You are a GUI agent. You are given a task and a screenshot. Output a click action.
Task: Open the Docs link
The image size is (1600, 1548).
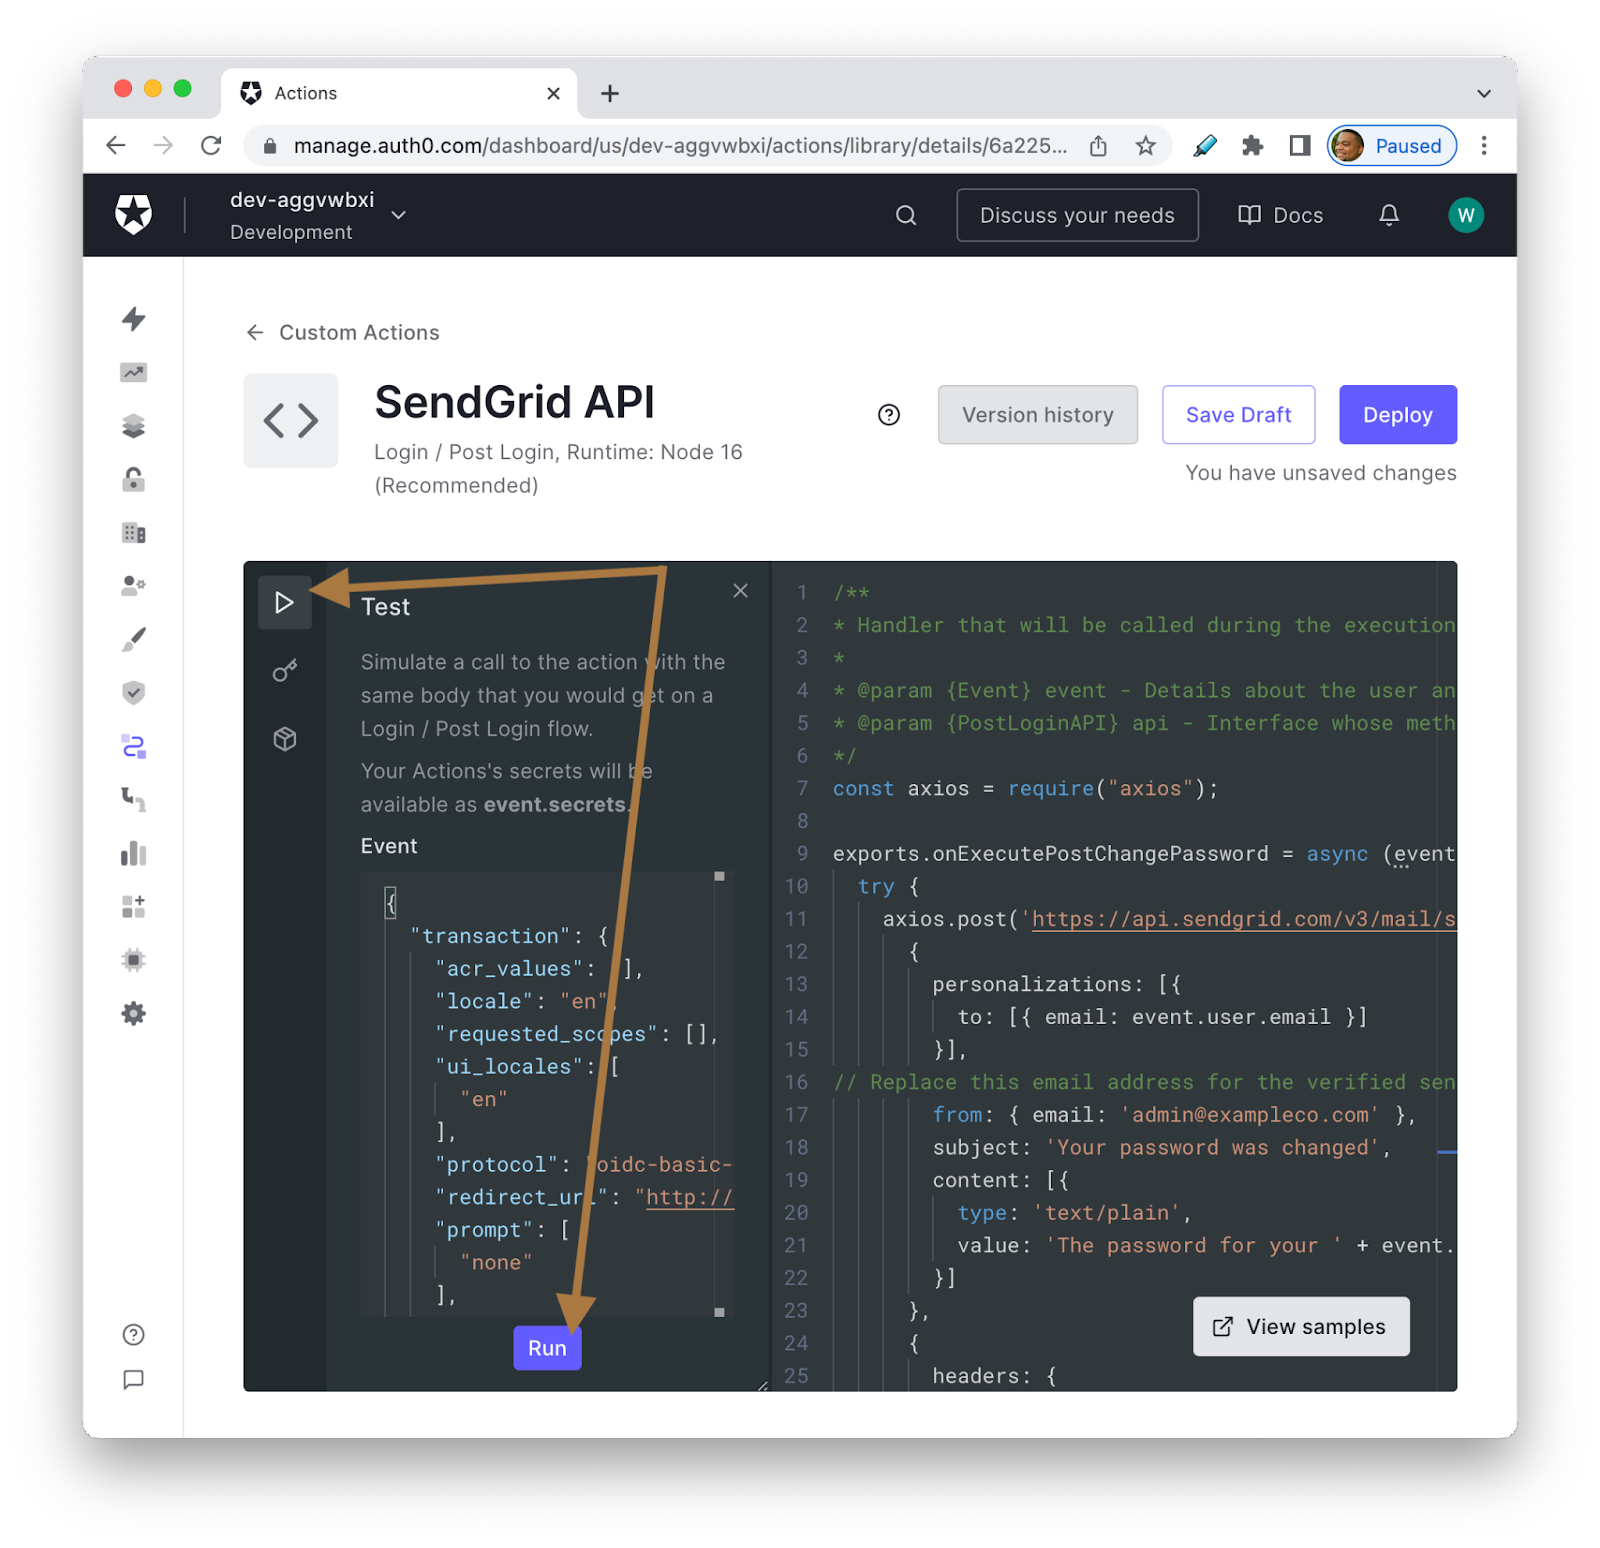(1280, 215)
